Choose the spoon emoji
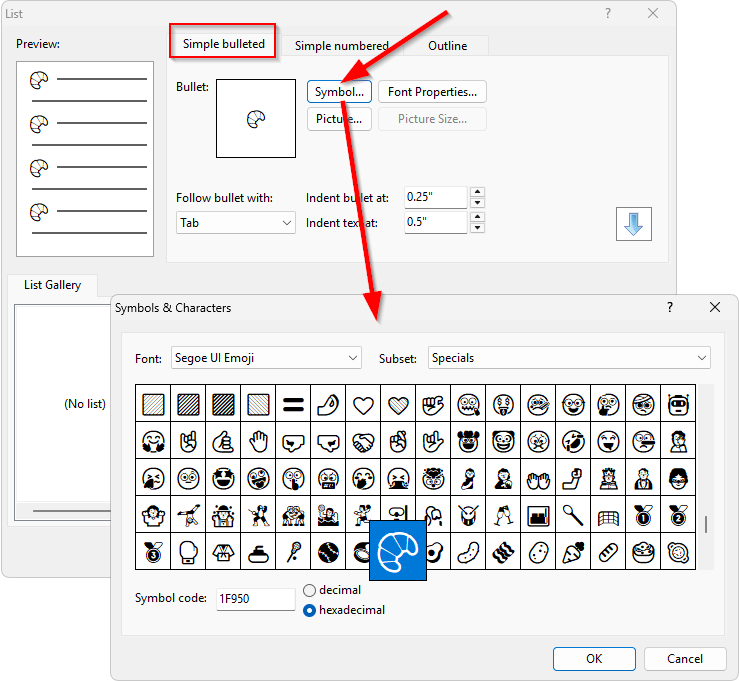The width and height of the screenshot is (739, 681). 573,515
